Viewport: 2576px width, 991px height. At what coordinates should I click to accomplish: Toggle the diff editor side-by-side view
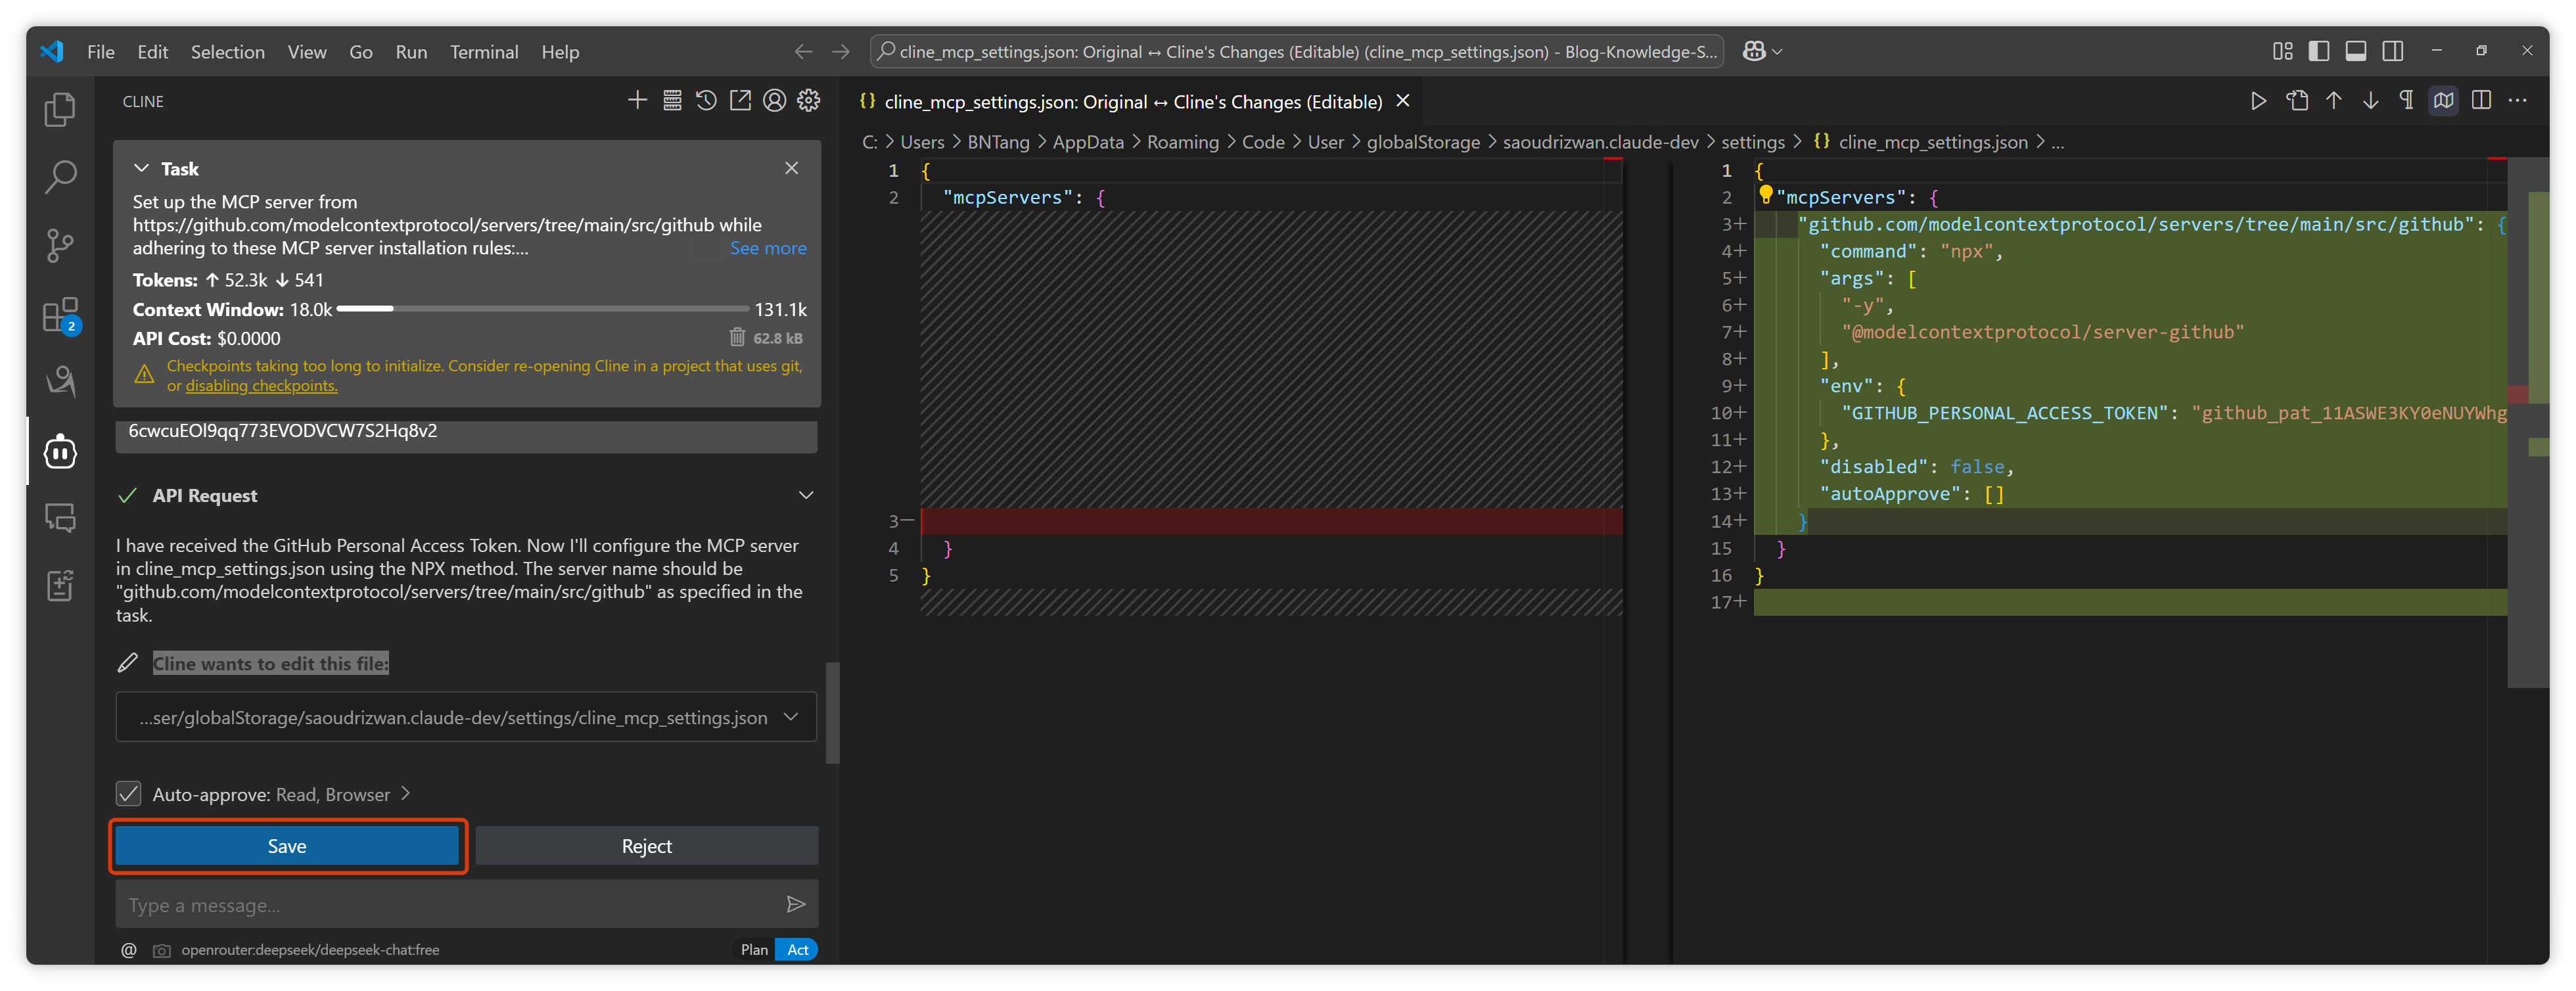point(2481,101)
